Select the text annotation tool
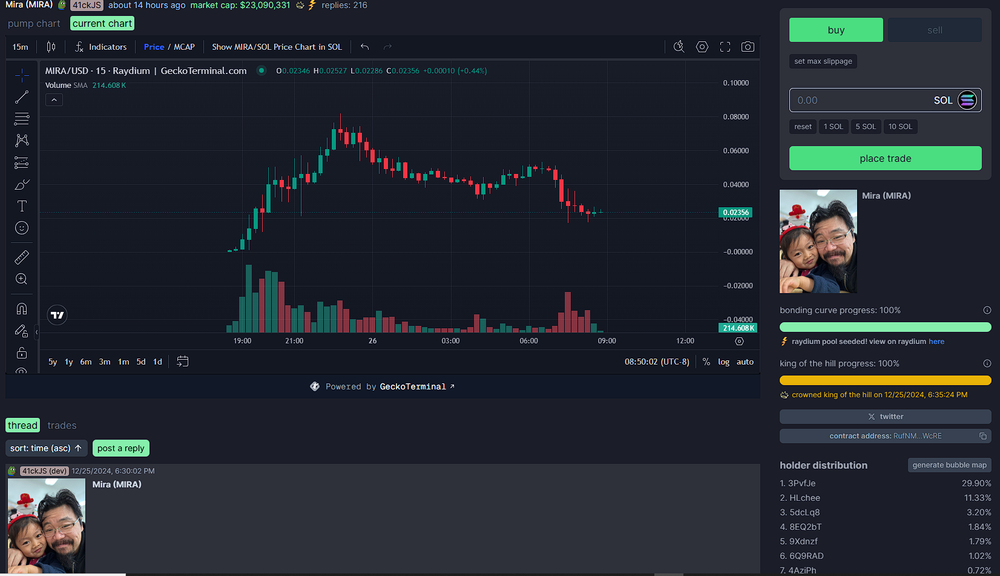The image size is (1000, 576). 22,206
